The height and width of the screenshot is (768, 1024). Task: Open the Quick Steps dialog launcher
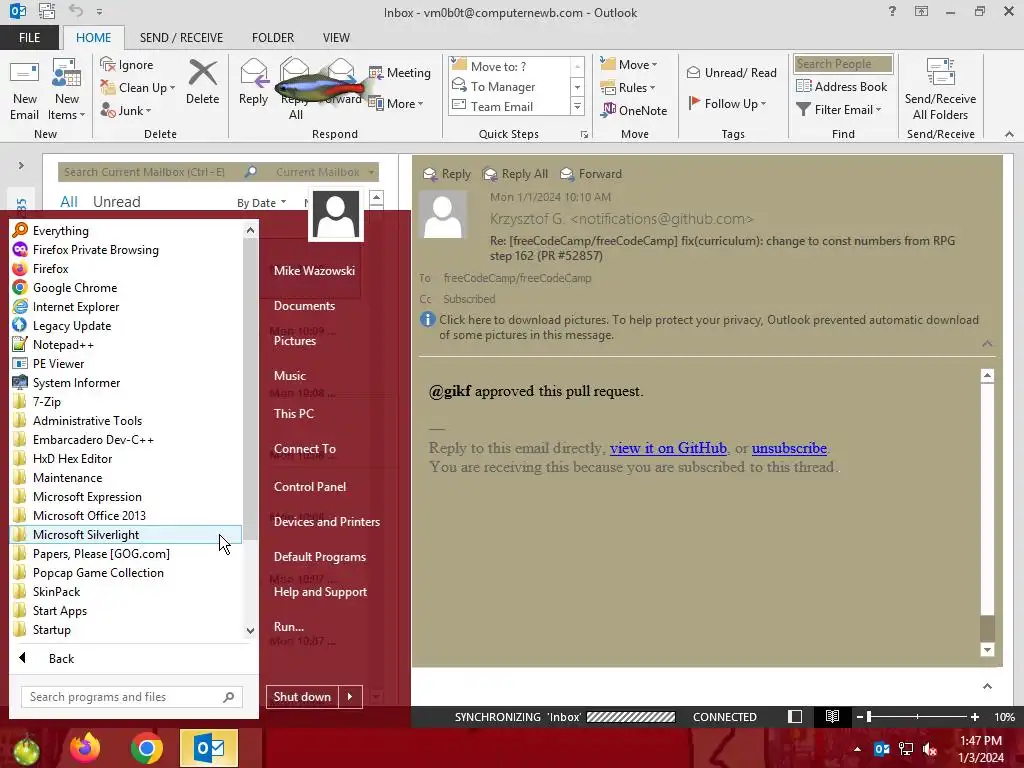coord(584,135)
